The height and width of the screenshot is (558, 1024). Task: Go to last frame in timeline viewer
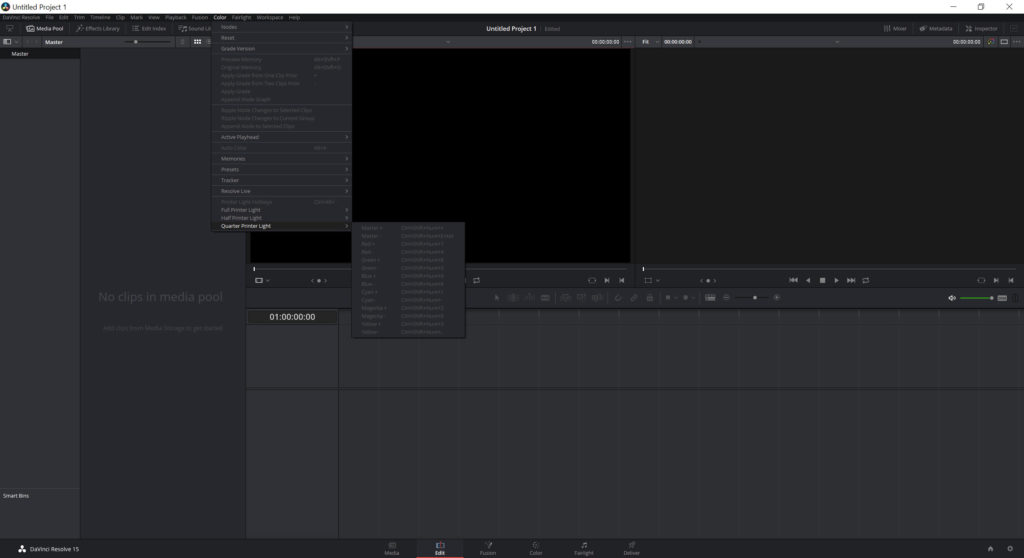(851, 280)
